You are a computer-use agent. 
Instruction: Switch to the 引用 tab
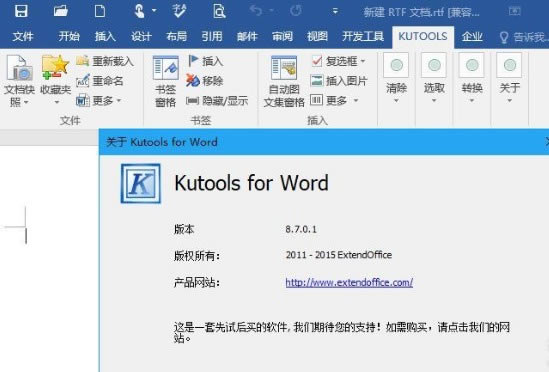click(212, 36)
